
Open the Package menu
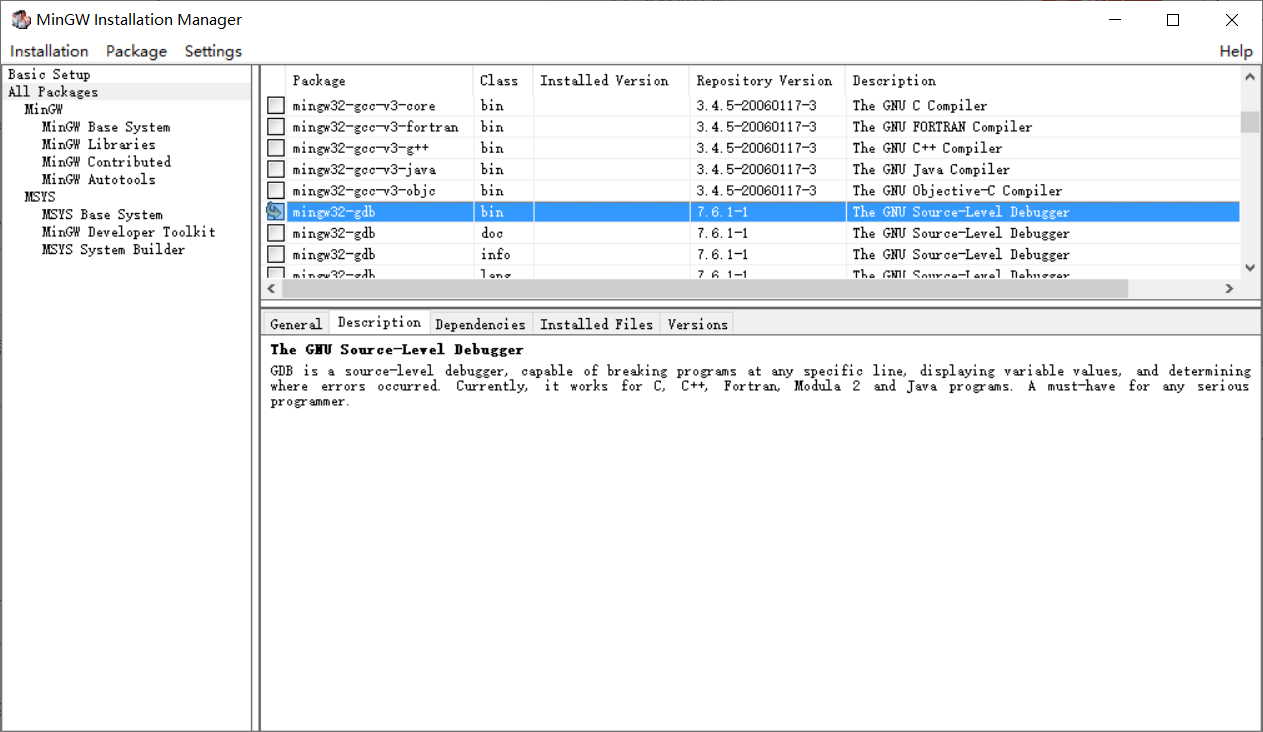pyautogui.click(x=136, y=51)
